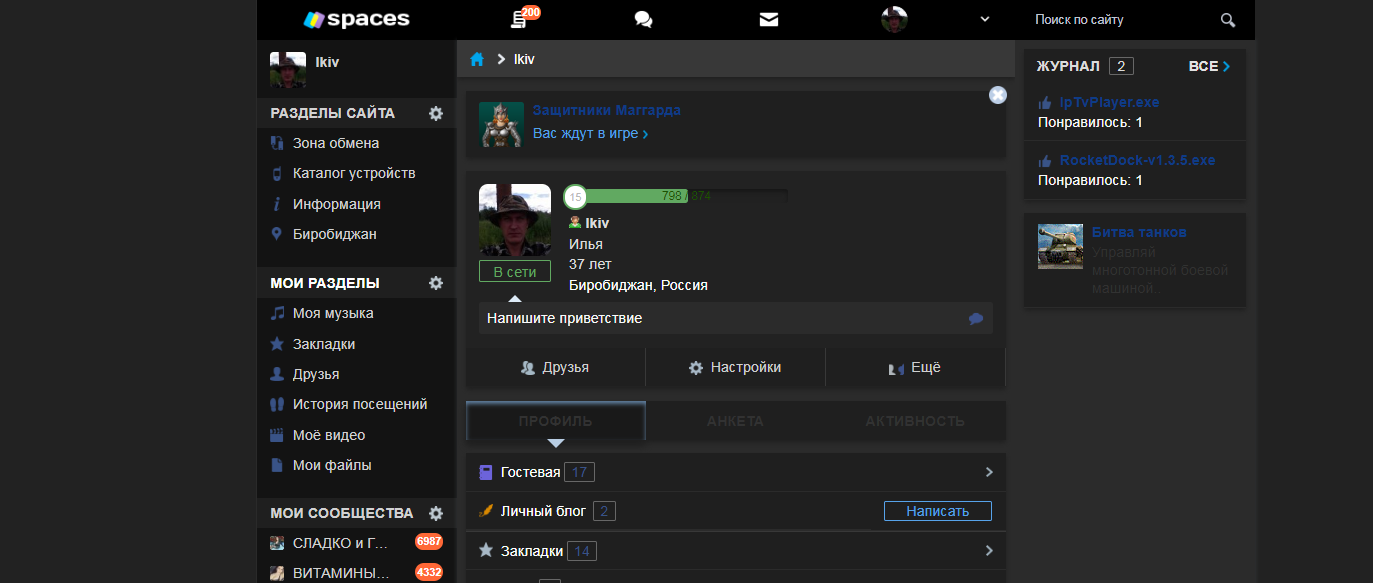The image size is (1373, 583).
Task: Click the Друзья person icon in sidebar
Action: click(277, 374)
